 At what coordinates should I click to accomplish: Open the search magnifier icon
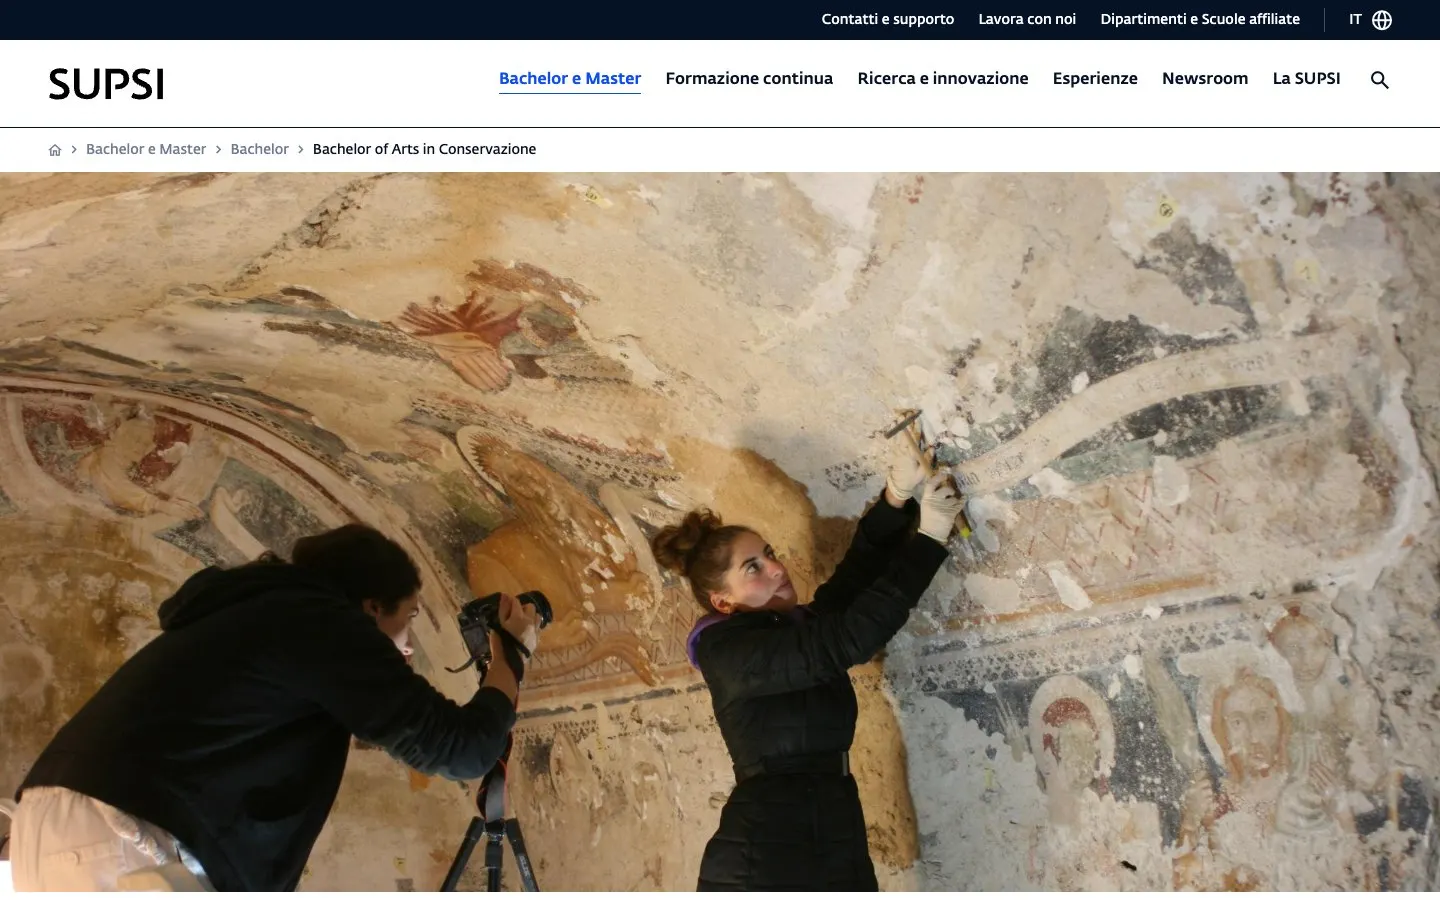pos(1380,80)
